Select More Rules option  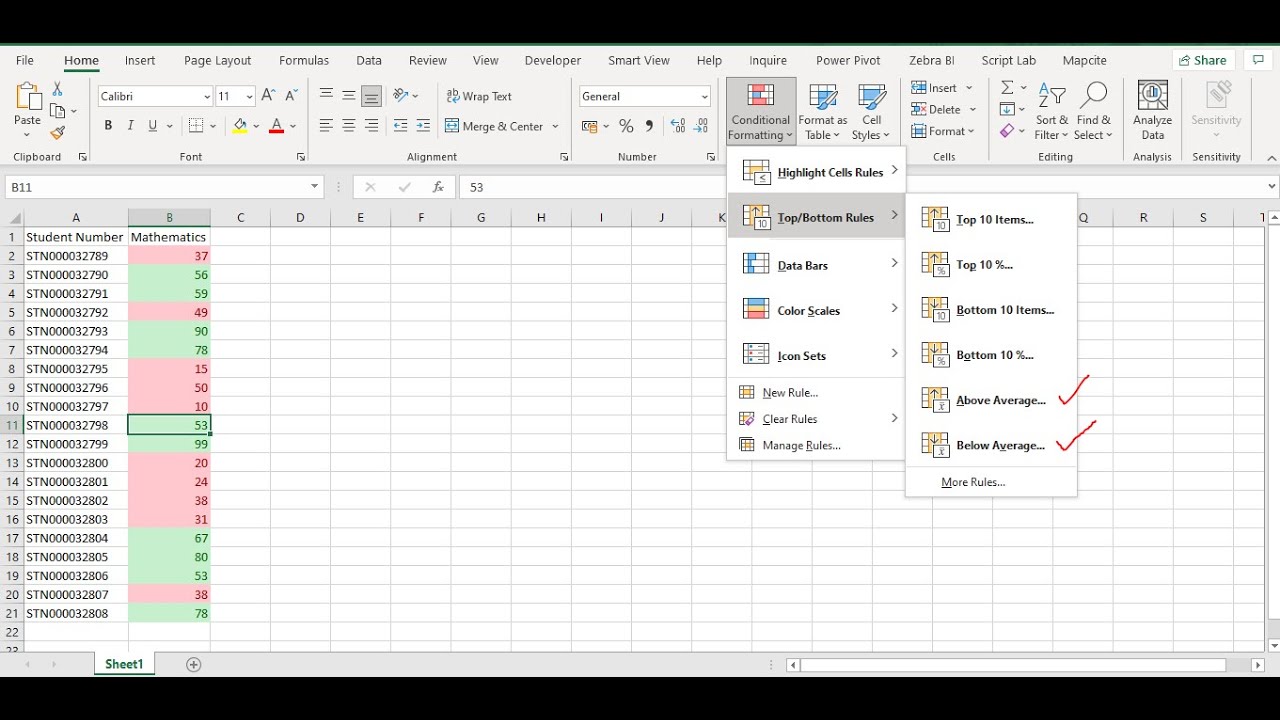[x=973, y=482]
